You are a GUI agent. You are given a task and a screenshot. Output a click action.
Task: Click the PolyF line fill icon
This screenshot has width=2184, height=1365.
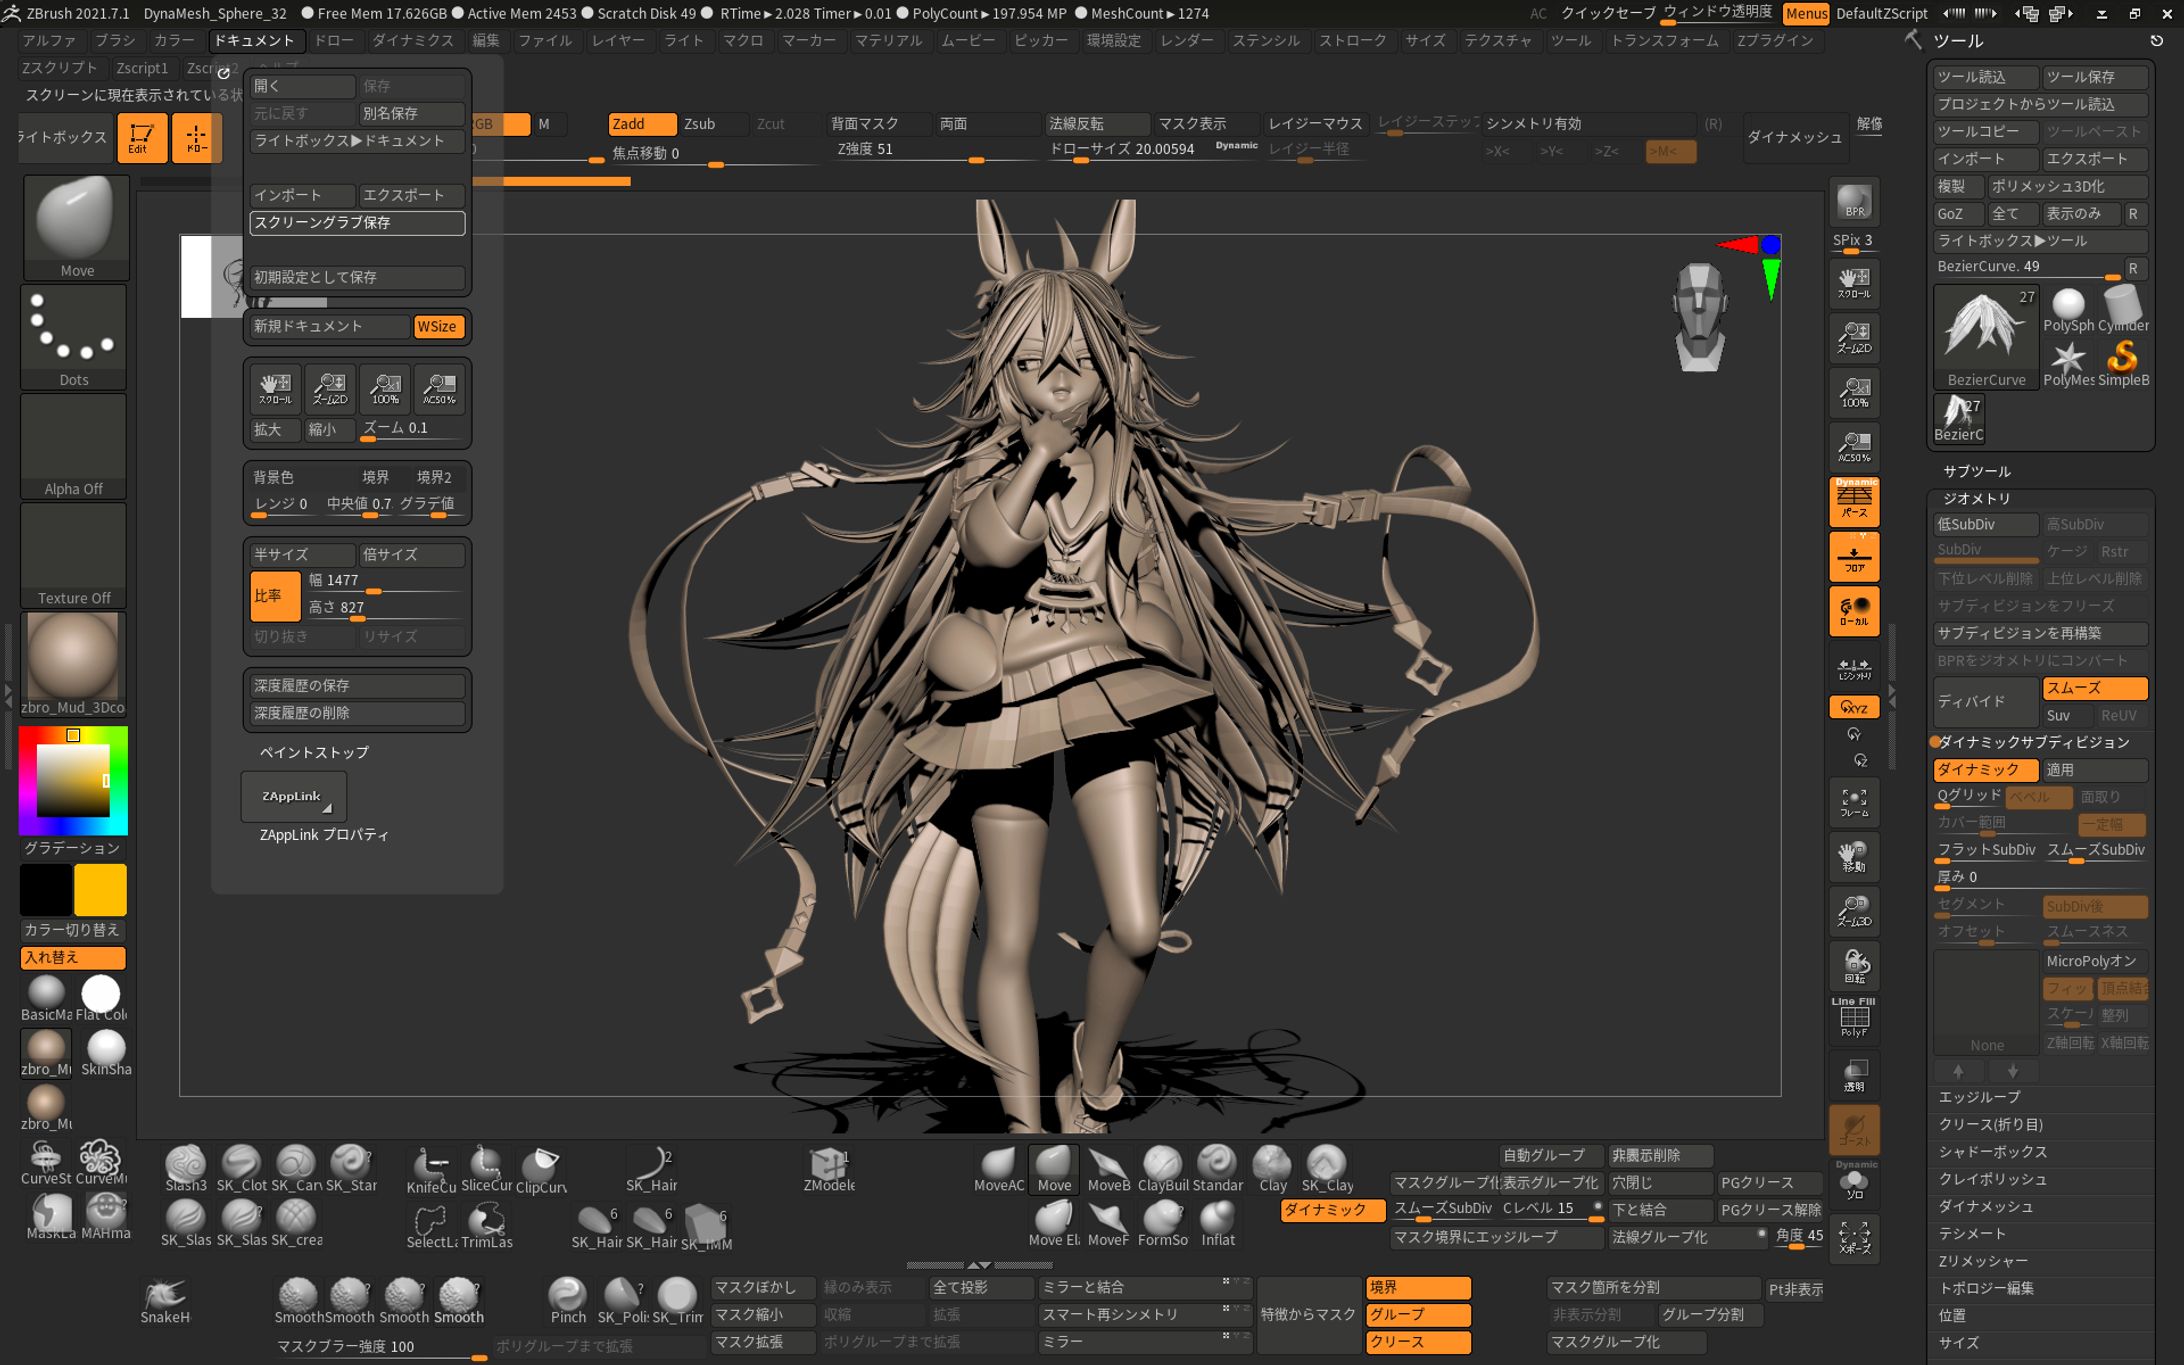click(1854, 1019)
